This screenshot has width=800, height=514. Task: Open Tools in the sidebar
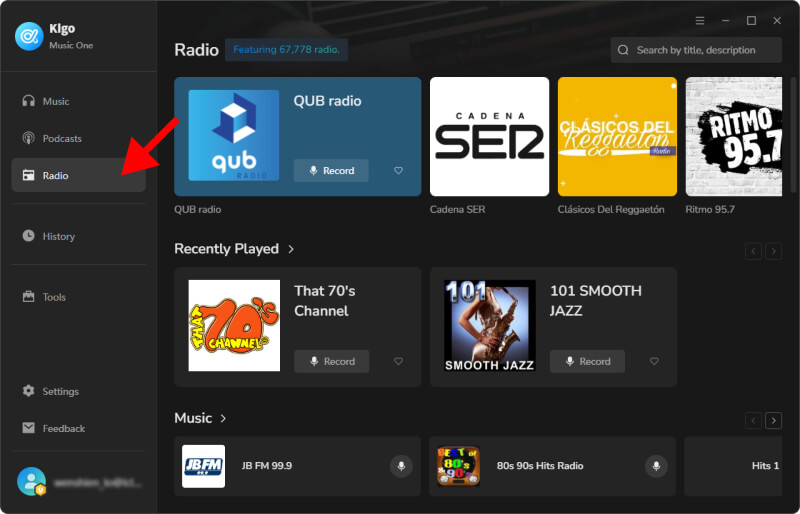(78, 297)
